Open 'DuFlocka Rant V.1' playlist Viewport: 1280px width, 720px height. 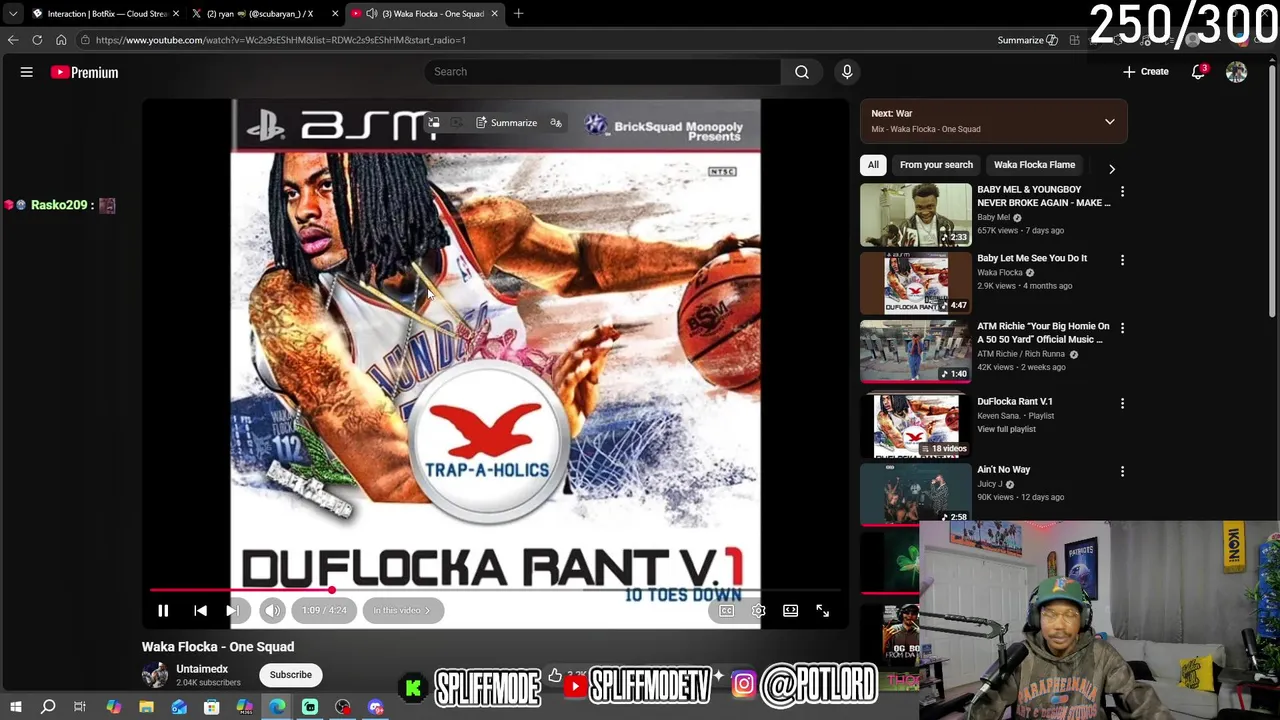click(x=1015, y=402)
